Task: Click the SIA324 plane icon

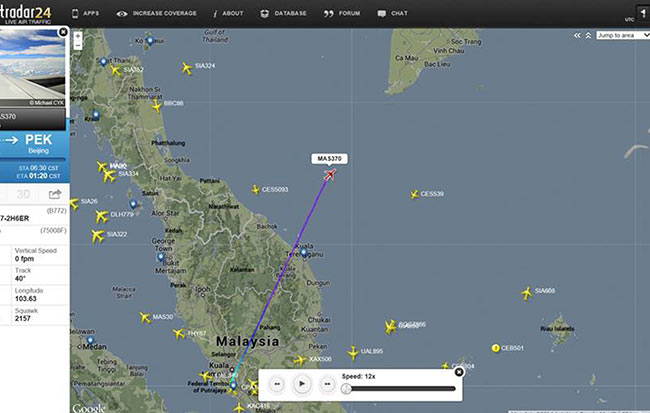Action: 186,68
